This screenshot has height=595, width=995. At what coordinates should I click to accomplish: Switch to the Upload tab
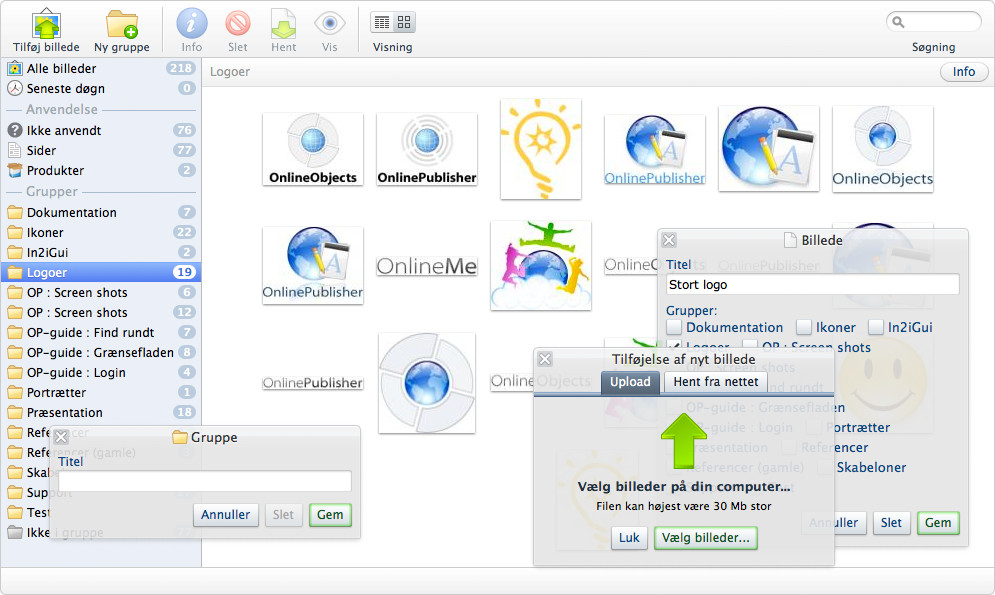630,382
